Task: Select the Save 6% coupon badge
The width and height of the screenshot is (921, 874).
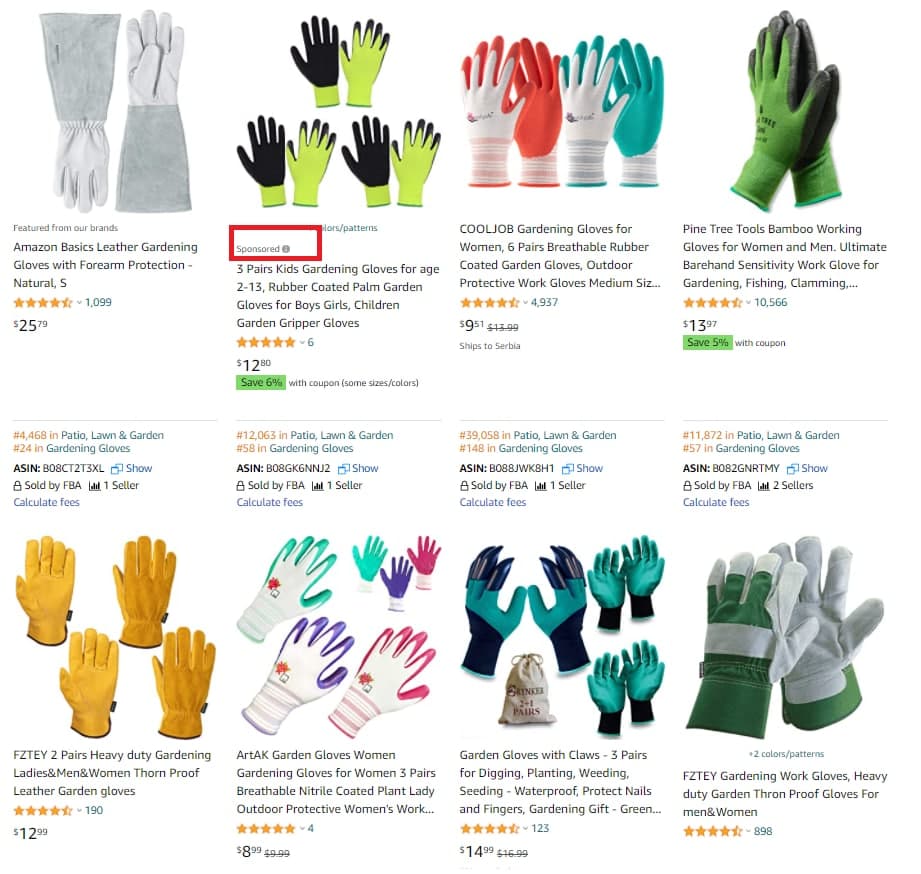Action: pyautogui.click(x=261, y=383)
